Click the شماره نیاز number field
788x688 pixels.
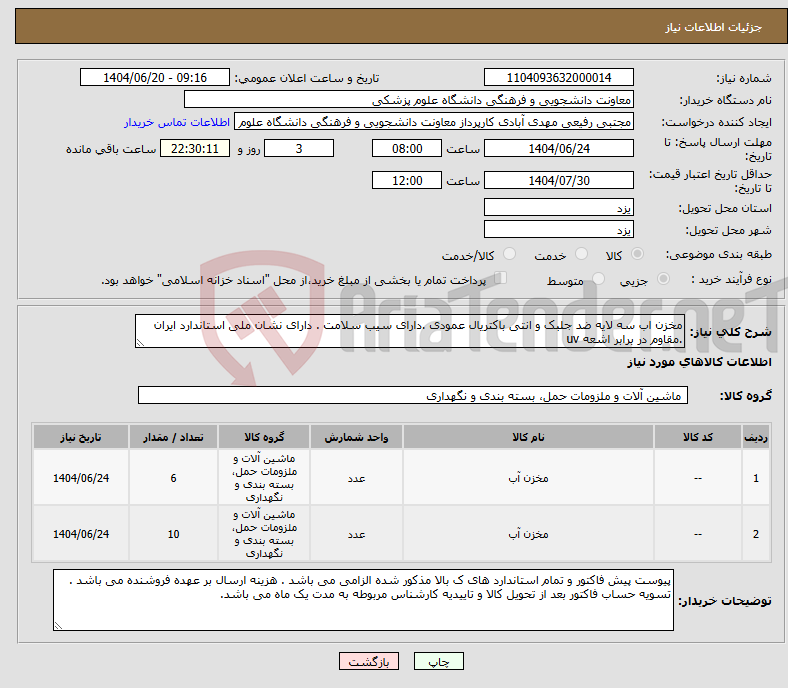click(x=558, y=78)
